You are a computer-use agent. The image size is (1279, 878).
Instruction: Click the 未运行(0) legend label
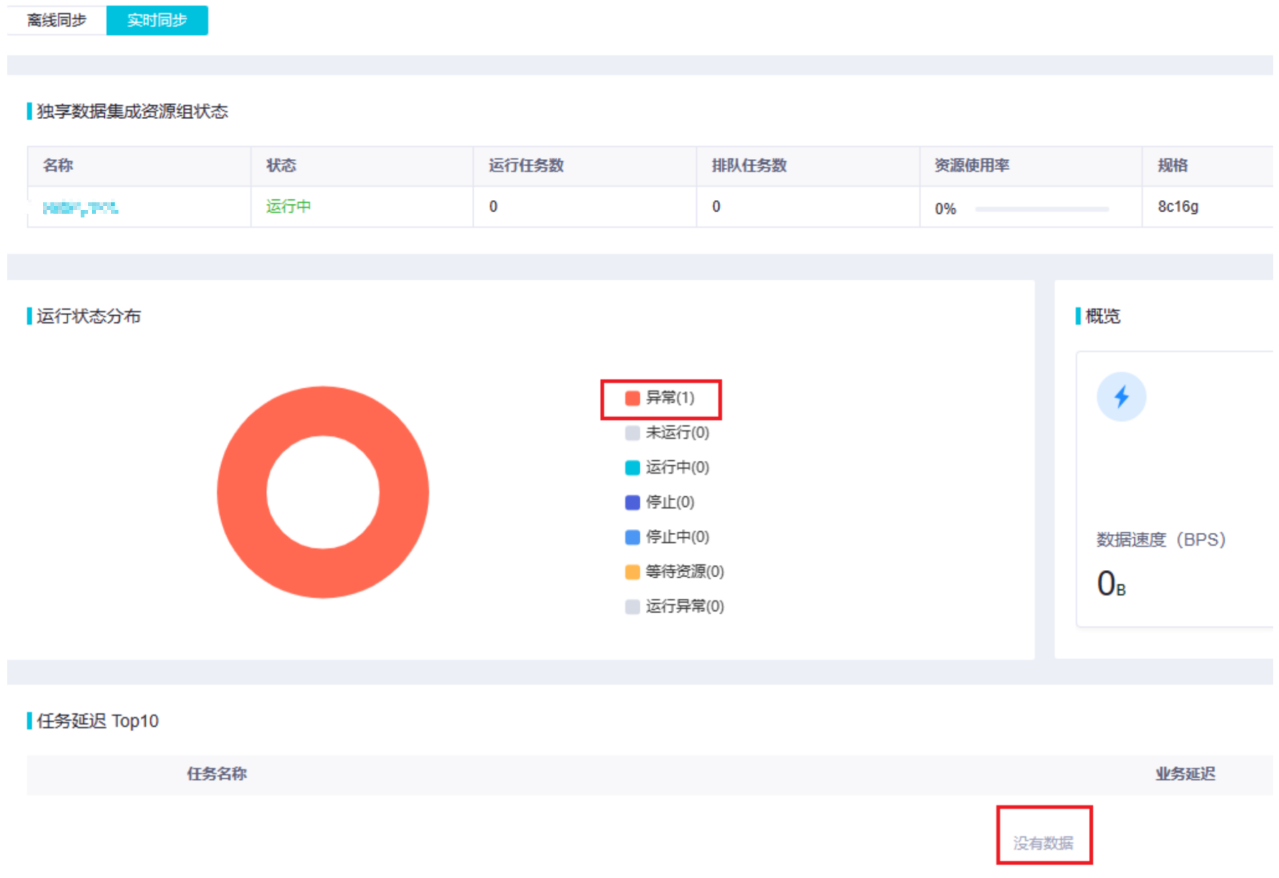tap(678, 433)
